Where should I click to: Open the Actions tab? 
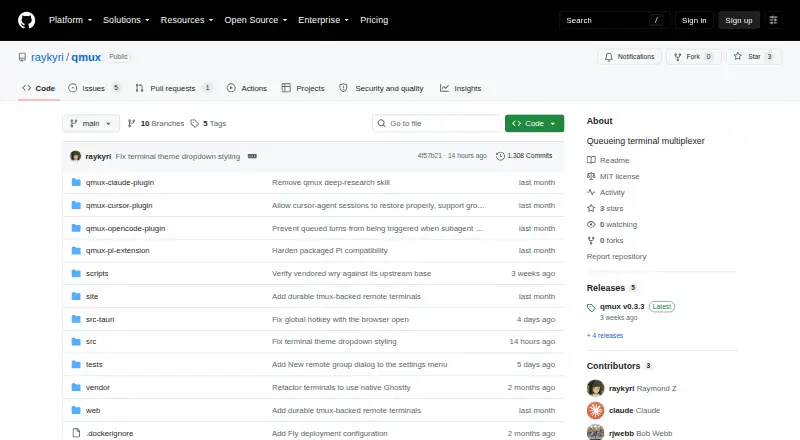coord(247,88)
